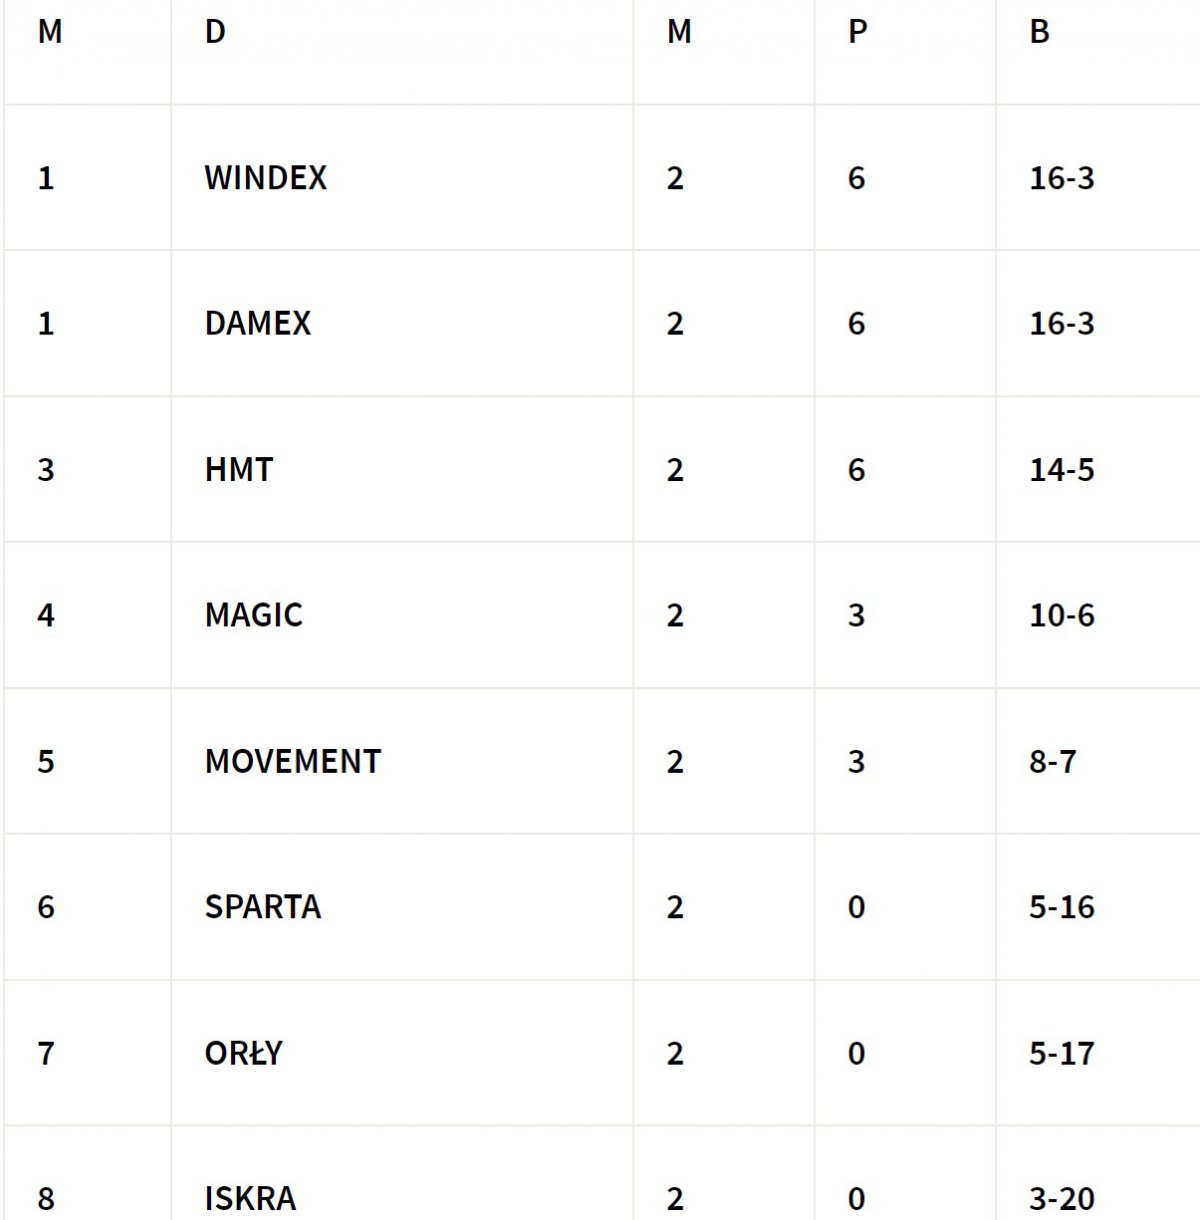Open the SPARTA team entry
Screen dimensions: 1200x1220
click(x=262, y=907)
